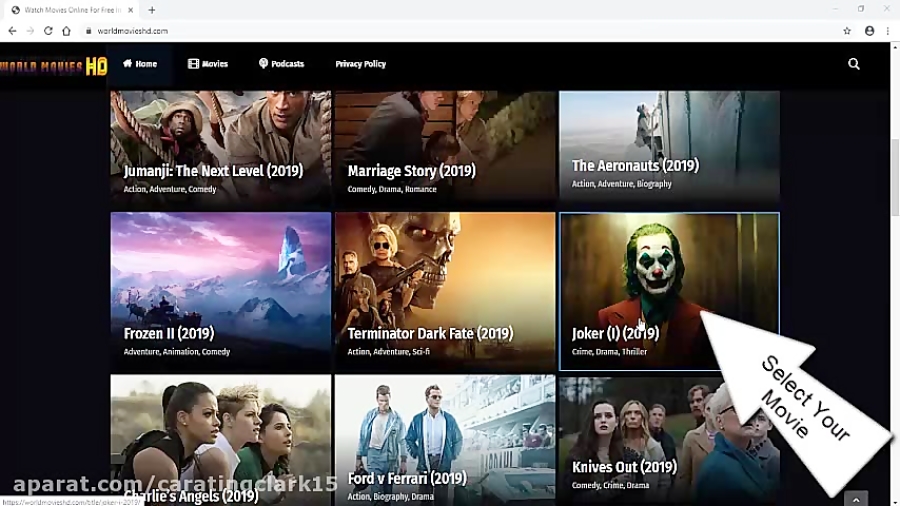Open the Movies menu item
The width and height of the screenshot is (900, 506).
pos(208,64)
